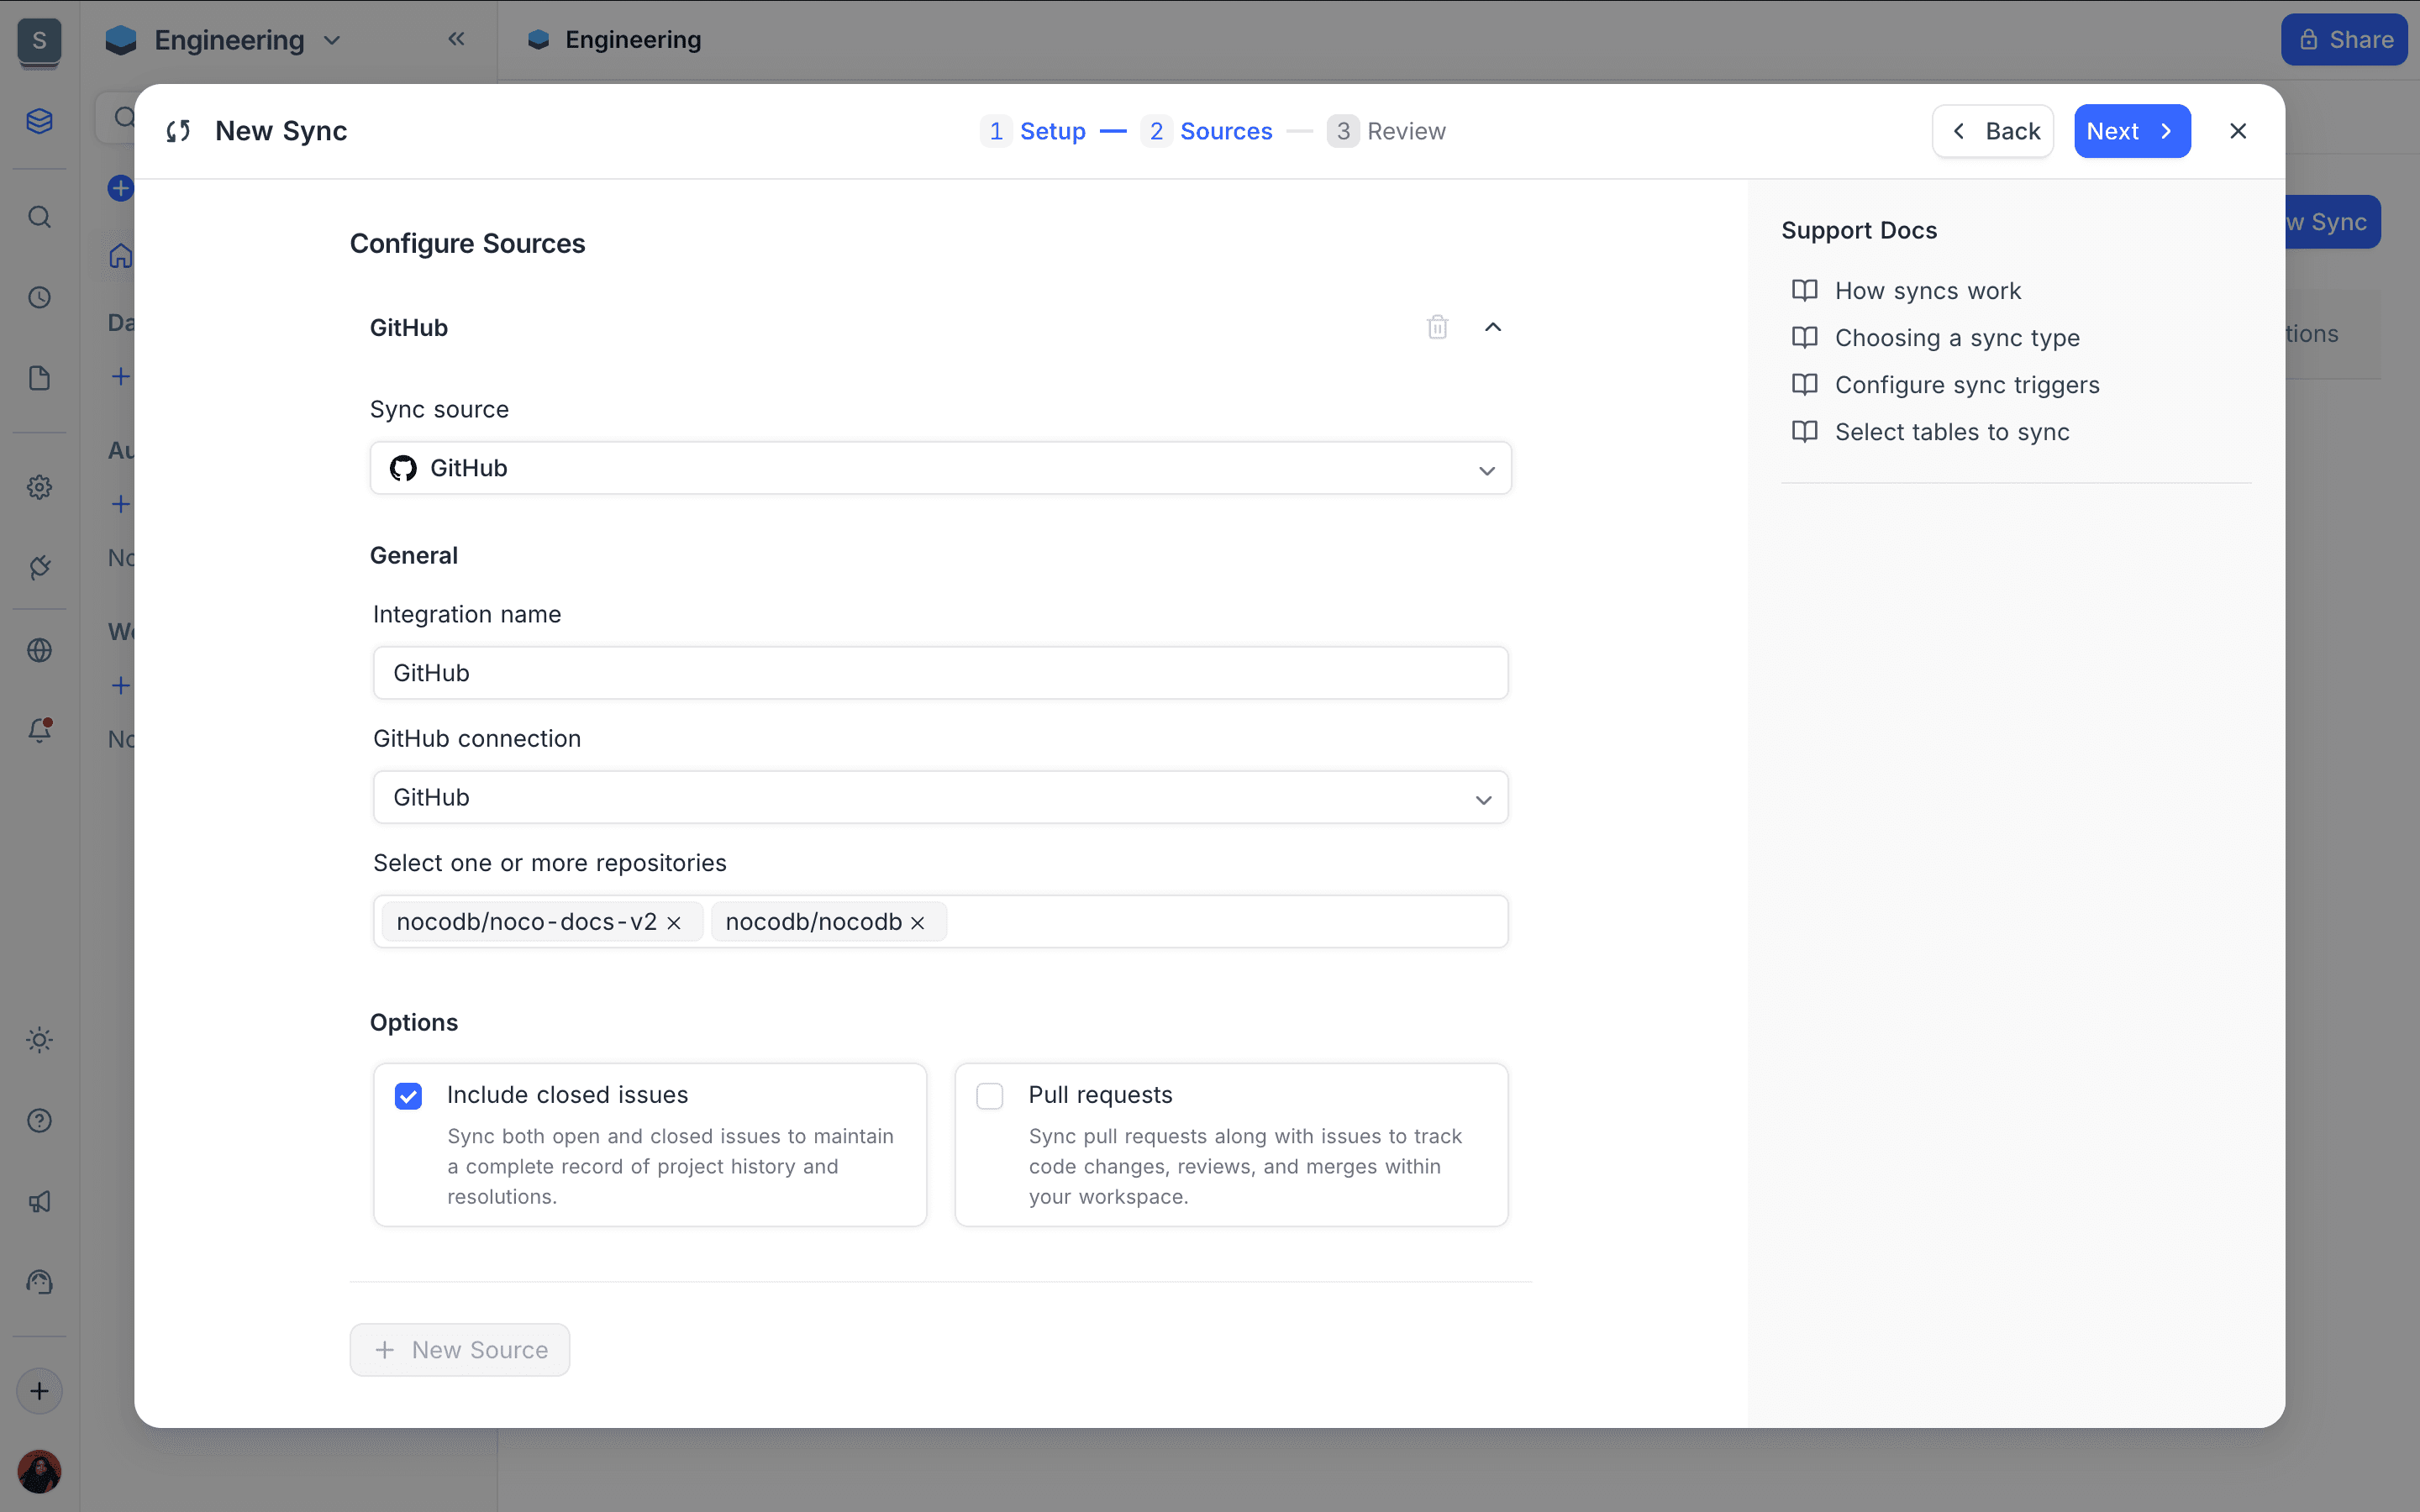Remove nocodb/nocodb repository tag
This screenshot has height=1512, width=2420.
pos(918,923)
